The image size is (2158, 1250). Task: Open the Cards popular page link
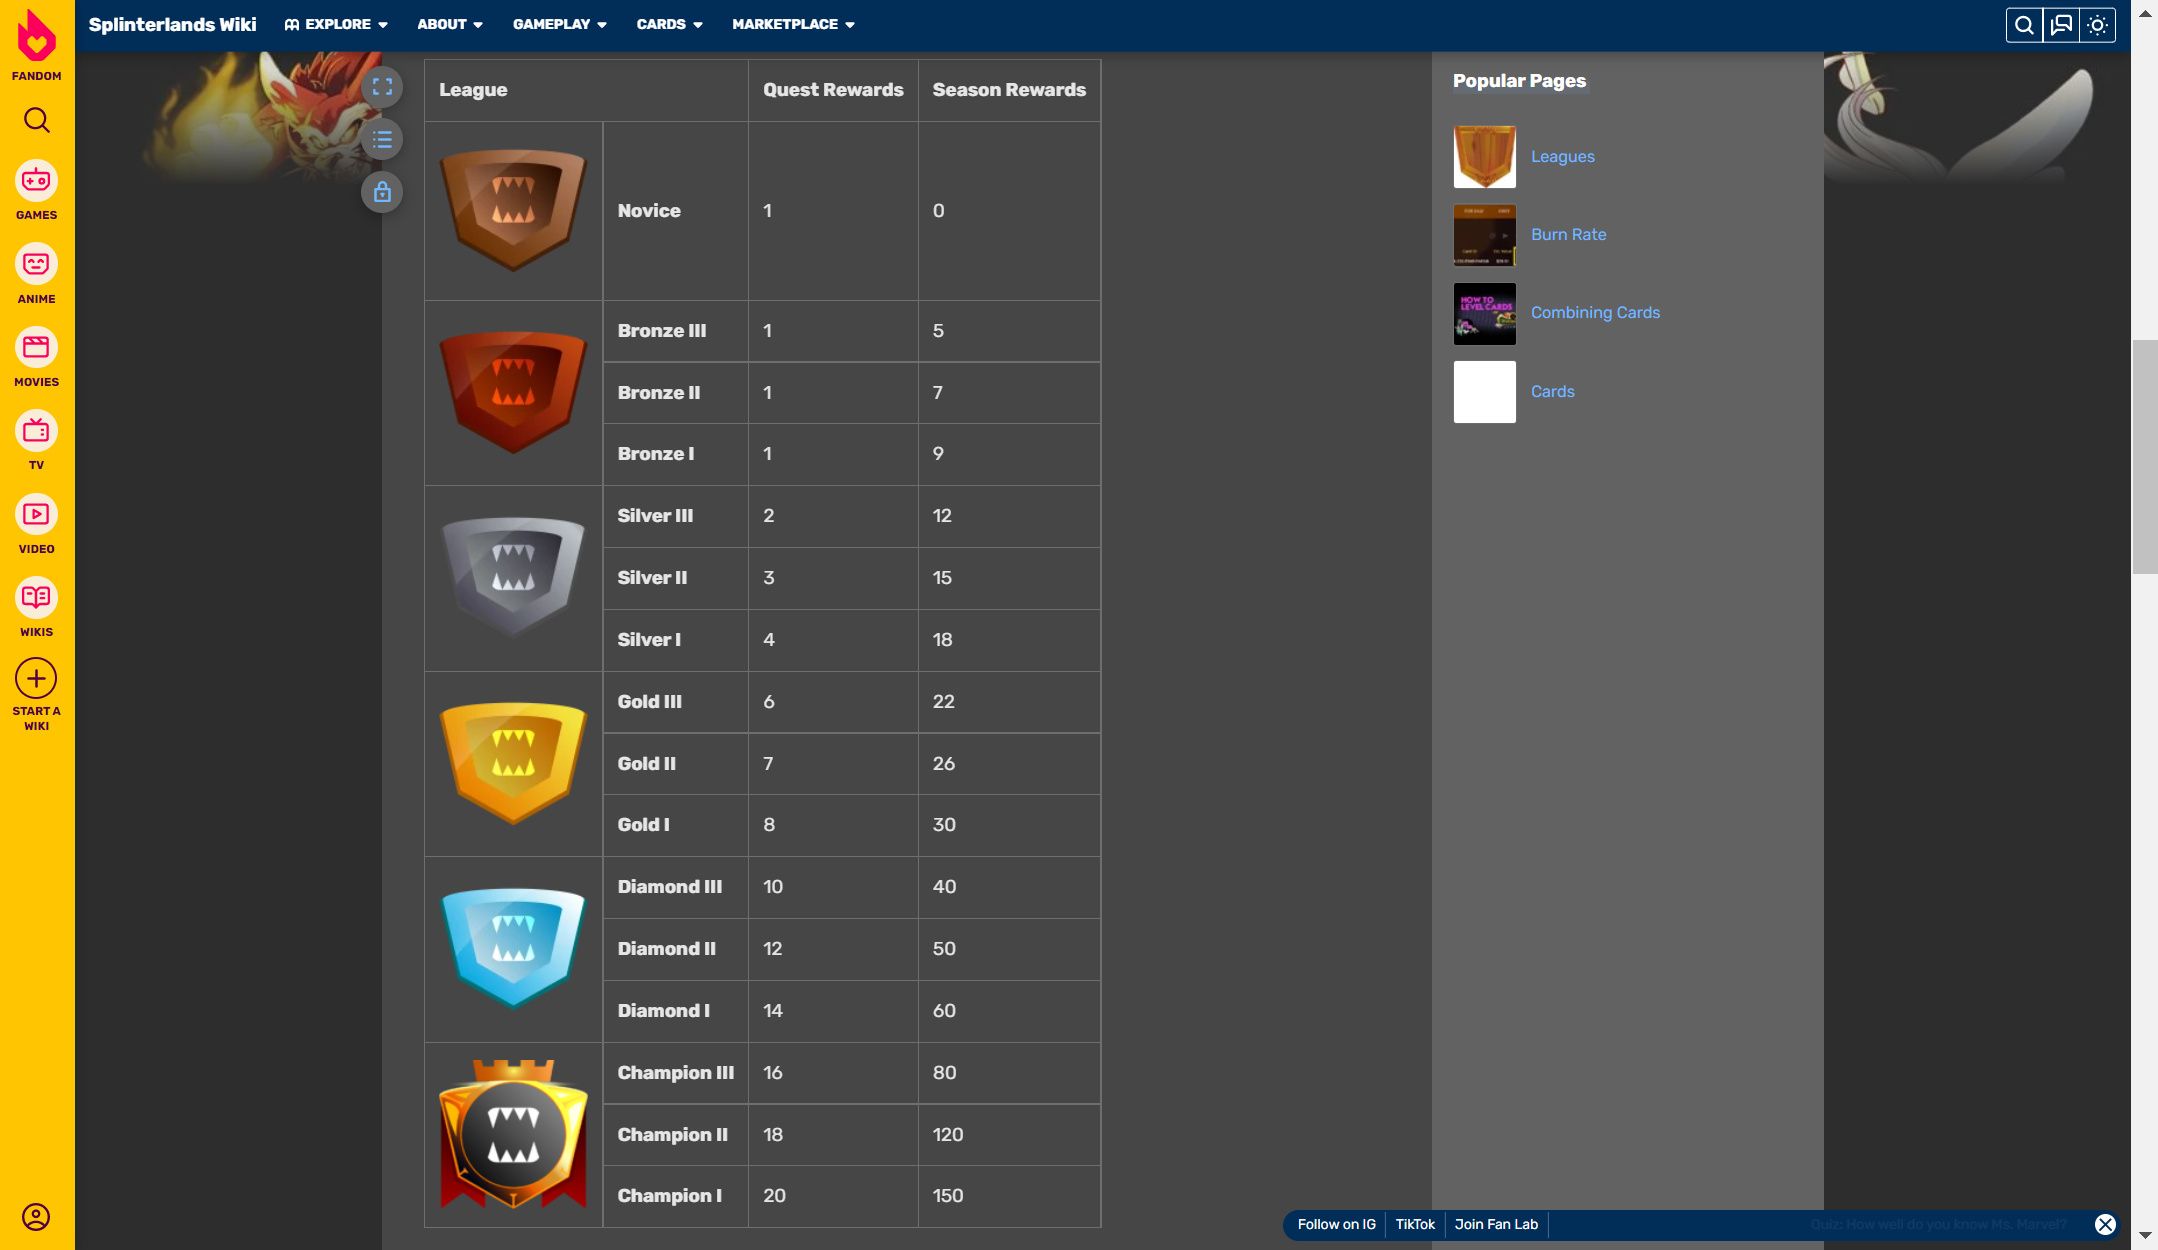coord(1552,391)
